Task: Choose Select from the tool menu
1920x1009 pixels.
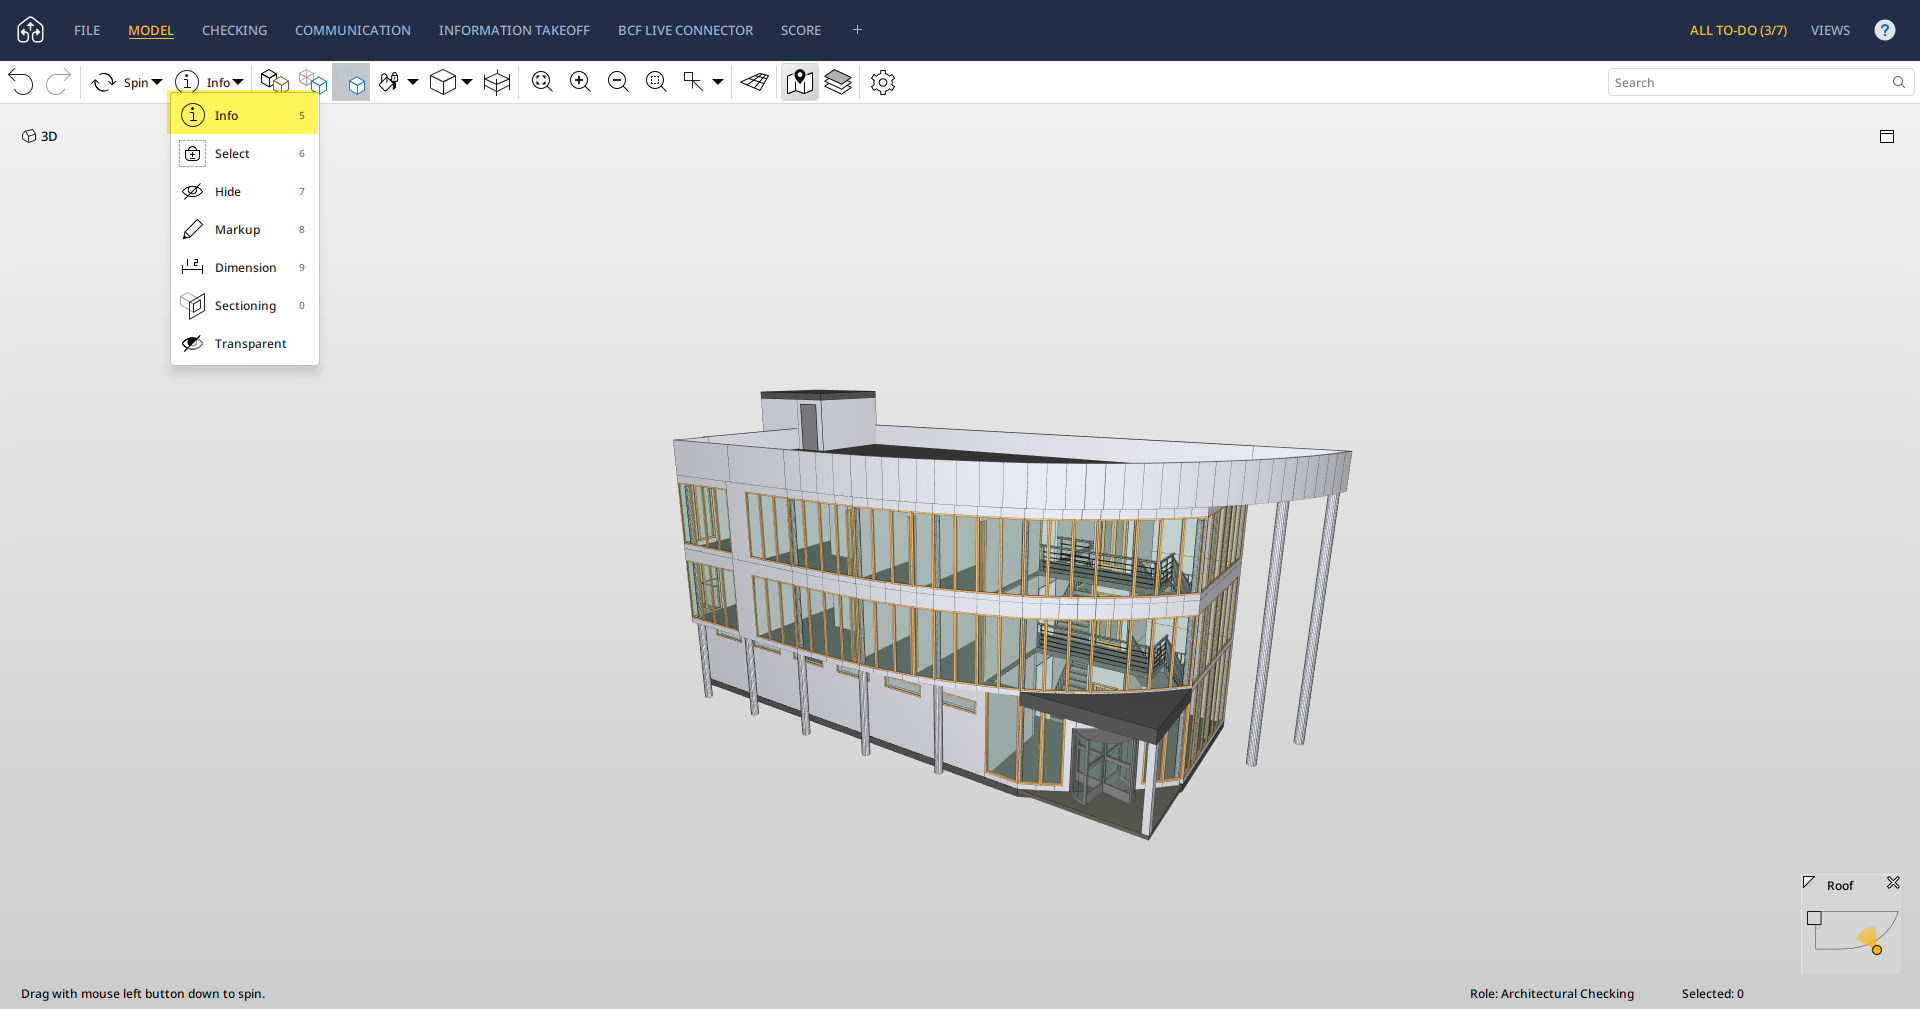Action: [244, 153]
